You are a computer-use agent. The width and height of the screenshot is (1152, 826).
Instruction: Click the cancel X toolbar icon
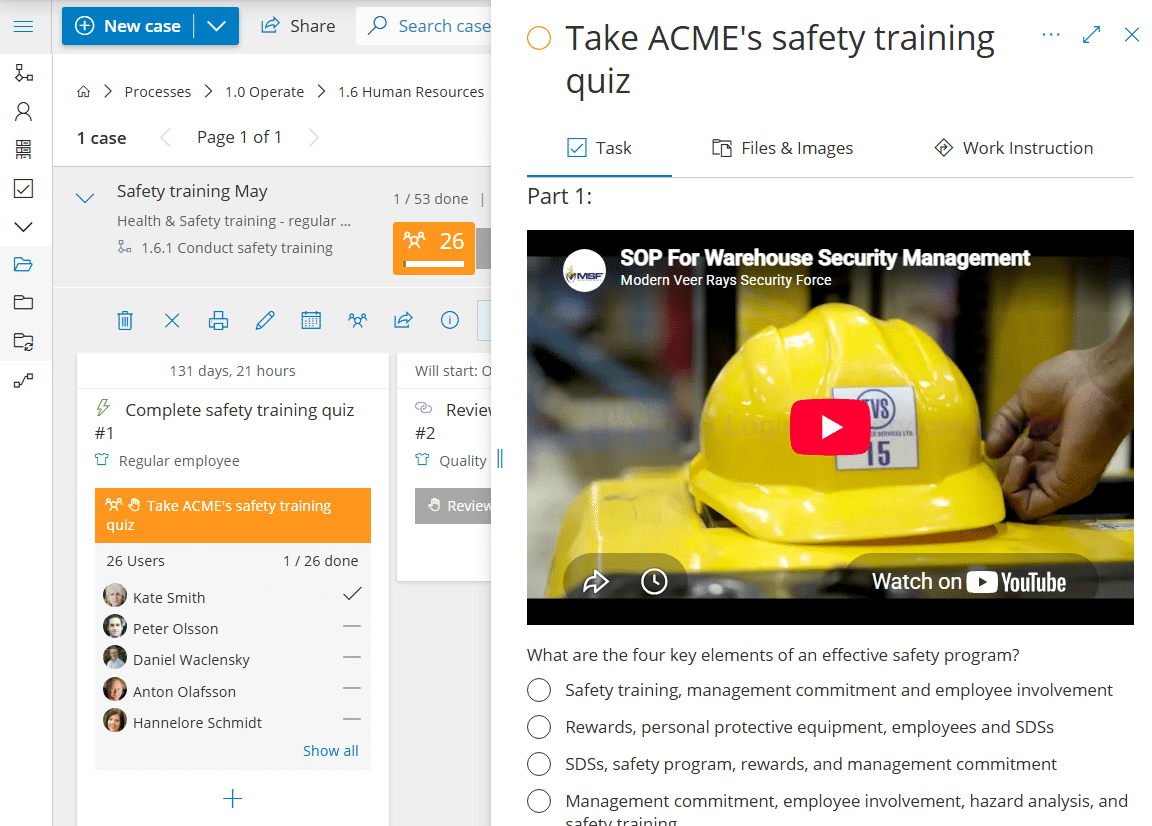(172, 320)
